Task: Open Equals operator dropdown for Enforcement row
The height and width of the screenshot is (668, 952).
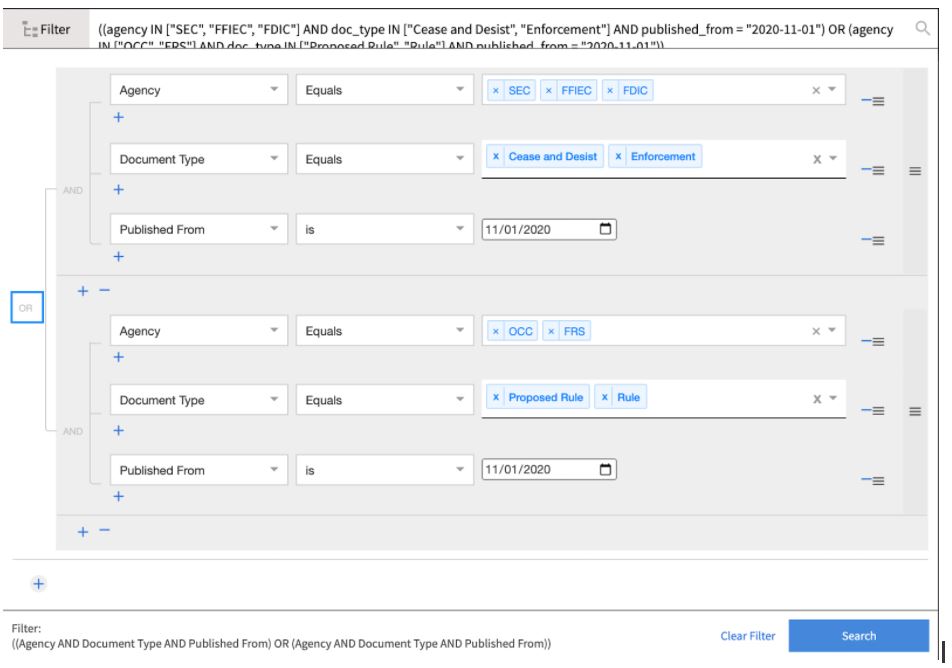Action: pyautogui.click(x=384, y=159)
